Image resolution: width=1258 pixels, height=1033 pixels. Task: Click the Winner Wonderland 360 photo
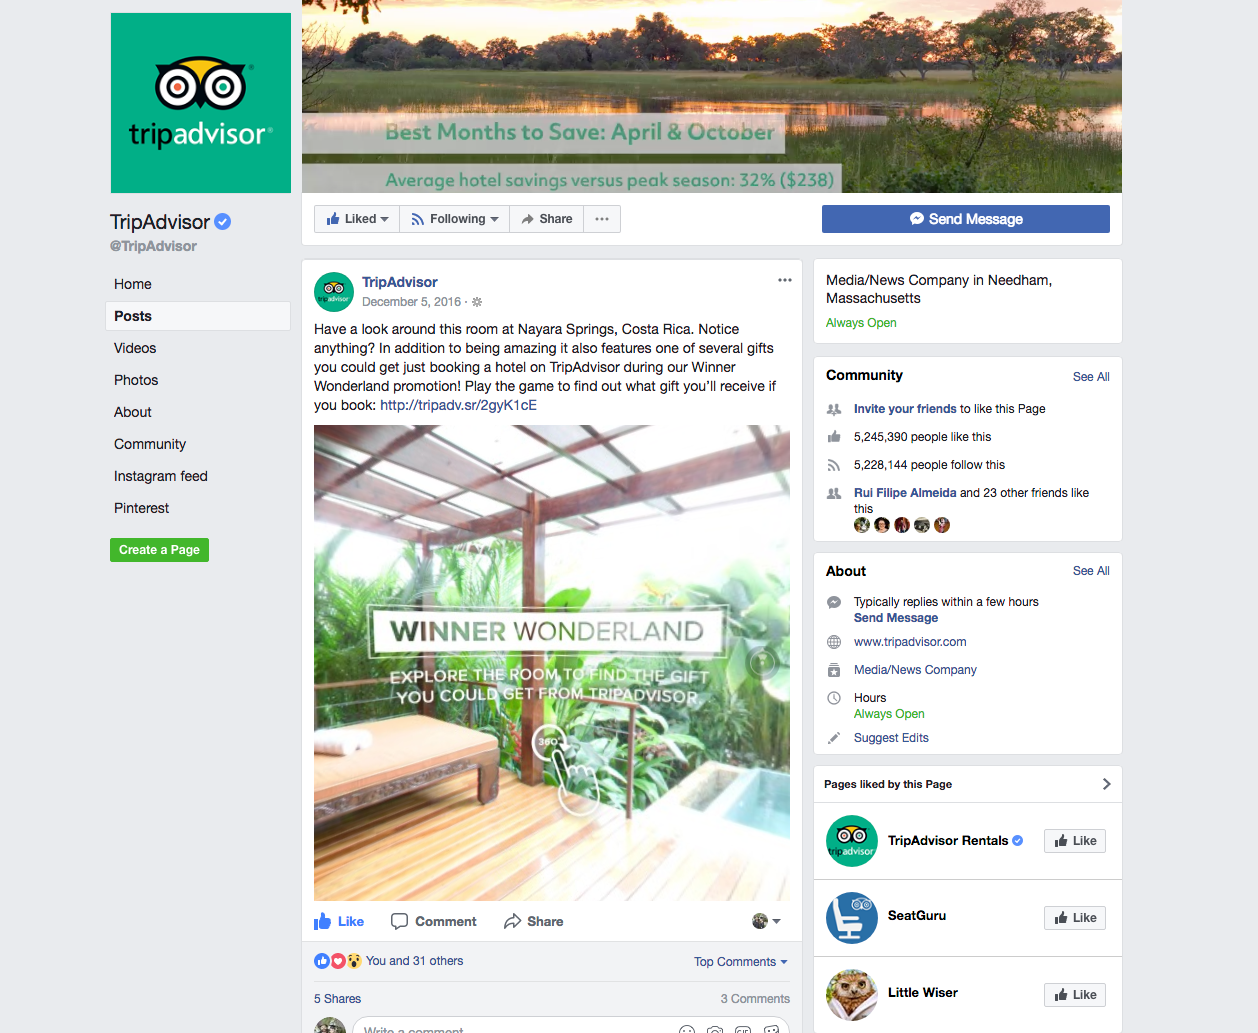(x=552, y=663)
